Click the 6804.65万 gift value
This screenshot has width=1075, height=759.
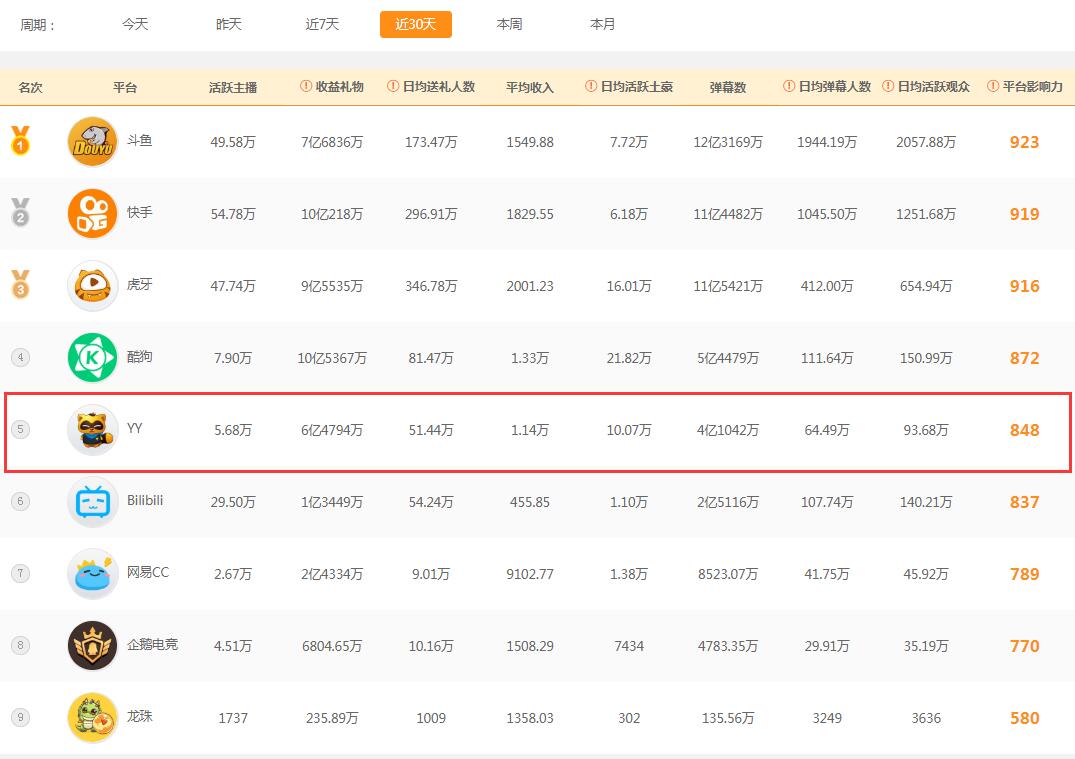[332, 646]
